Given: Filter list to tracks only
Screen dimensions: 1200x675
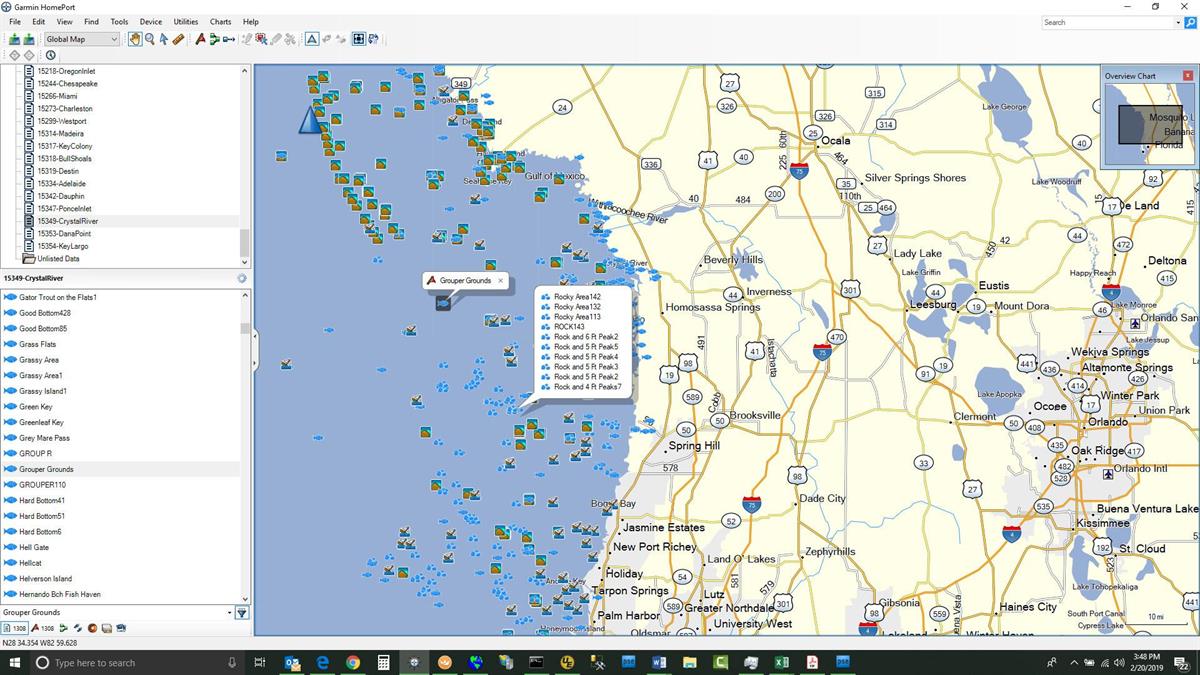Looking at the screenshot, I should click(x=78, y=628).
